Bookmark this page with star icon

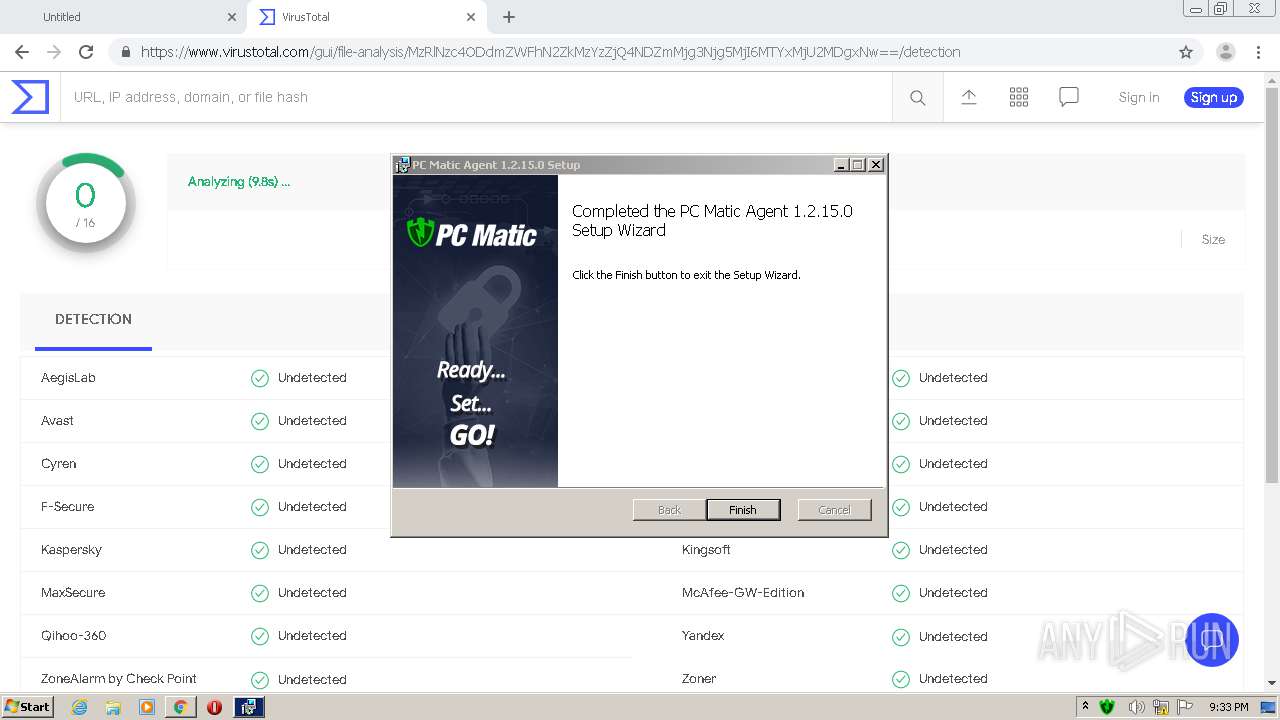coord(1186,52)
